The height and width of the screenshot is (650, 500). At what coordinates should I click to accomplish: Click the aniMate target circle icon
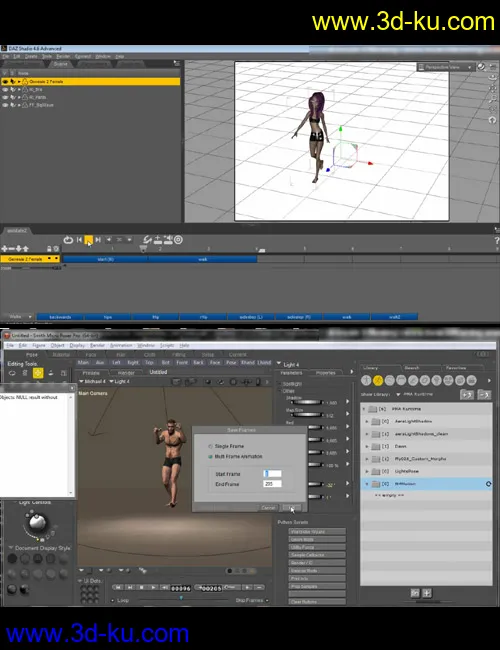178,240
